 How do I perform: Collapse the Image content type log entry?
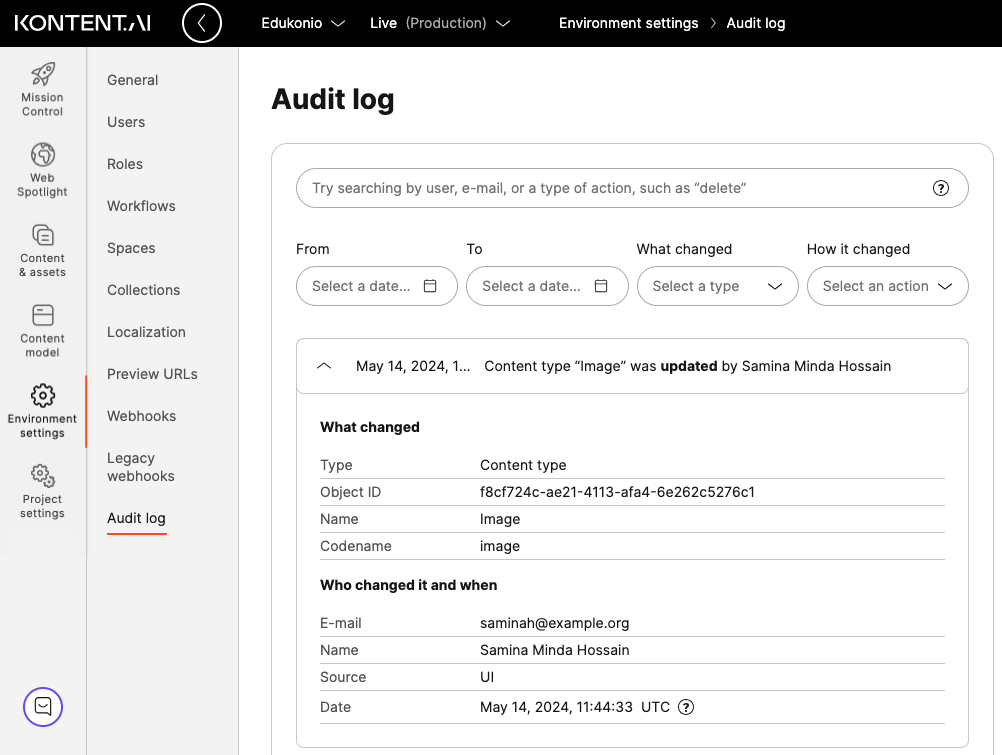click(x=323, y=365)
